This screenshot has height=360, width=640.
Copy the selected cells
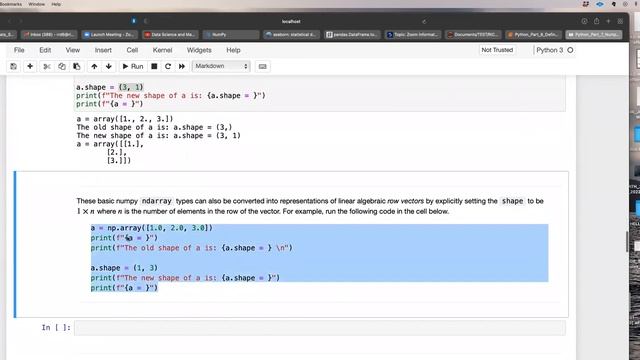point(62,66)
